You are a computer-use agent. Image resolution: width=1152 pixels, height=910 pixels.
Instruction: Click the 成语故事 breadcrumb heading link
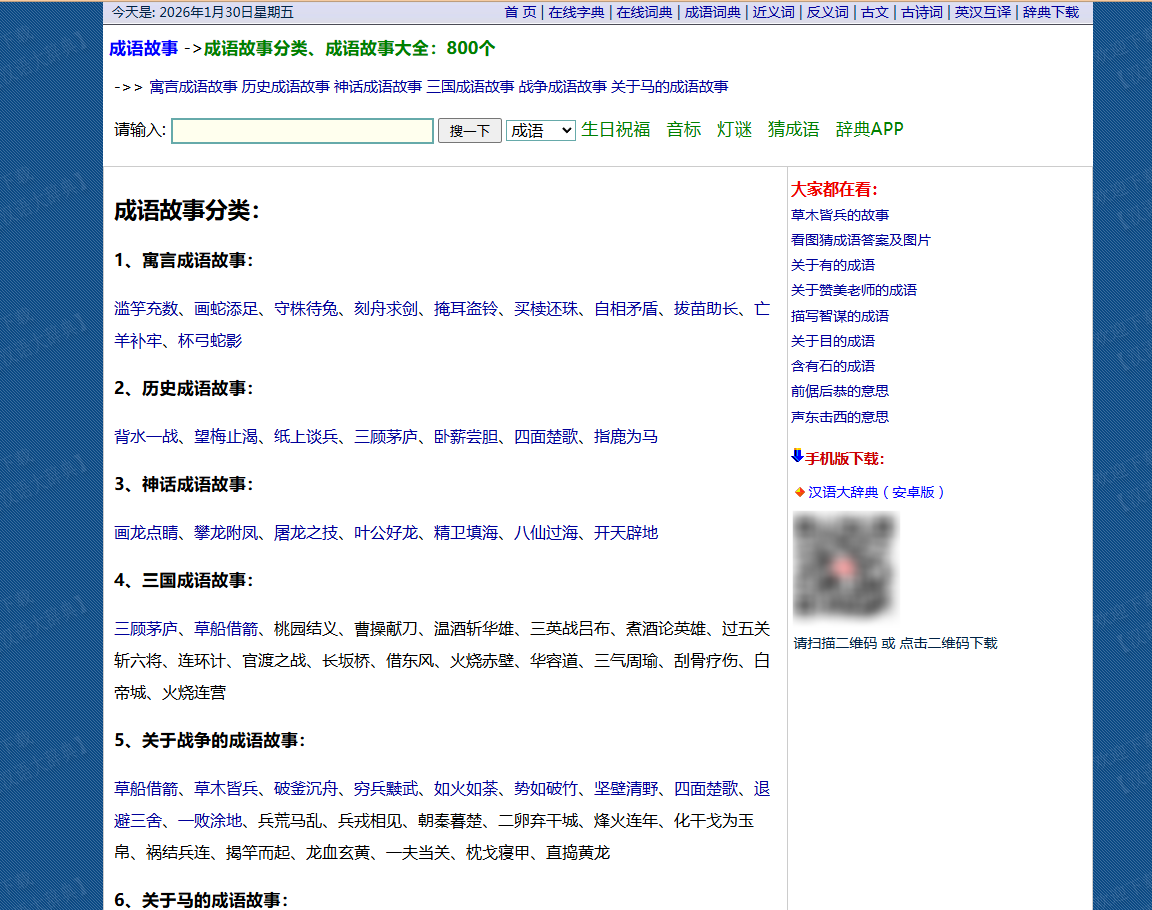[x=143, y=48]
